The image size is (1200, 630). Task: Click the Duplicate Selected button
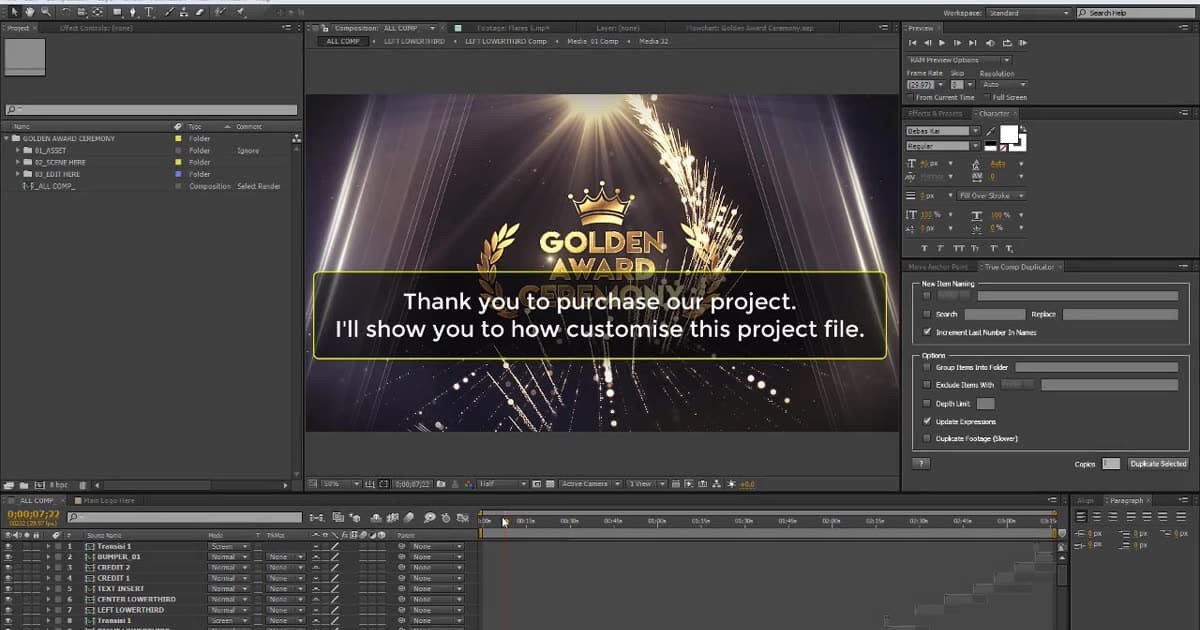[x=1157, y=464]
